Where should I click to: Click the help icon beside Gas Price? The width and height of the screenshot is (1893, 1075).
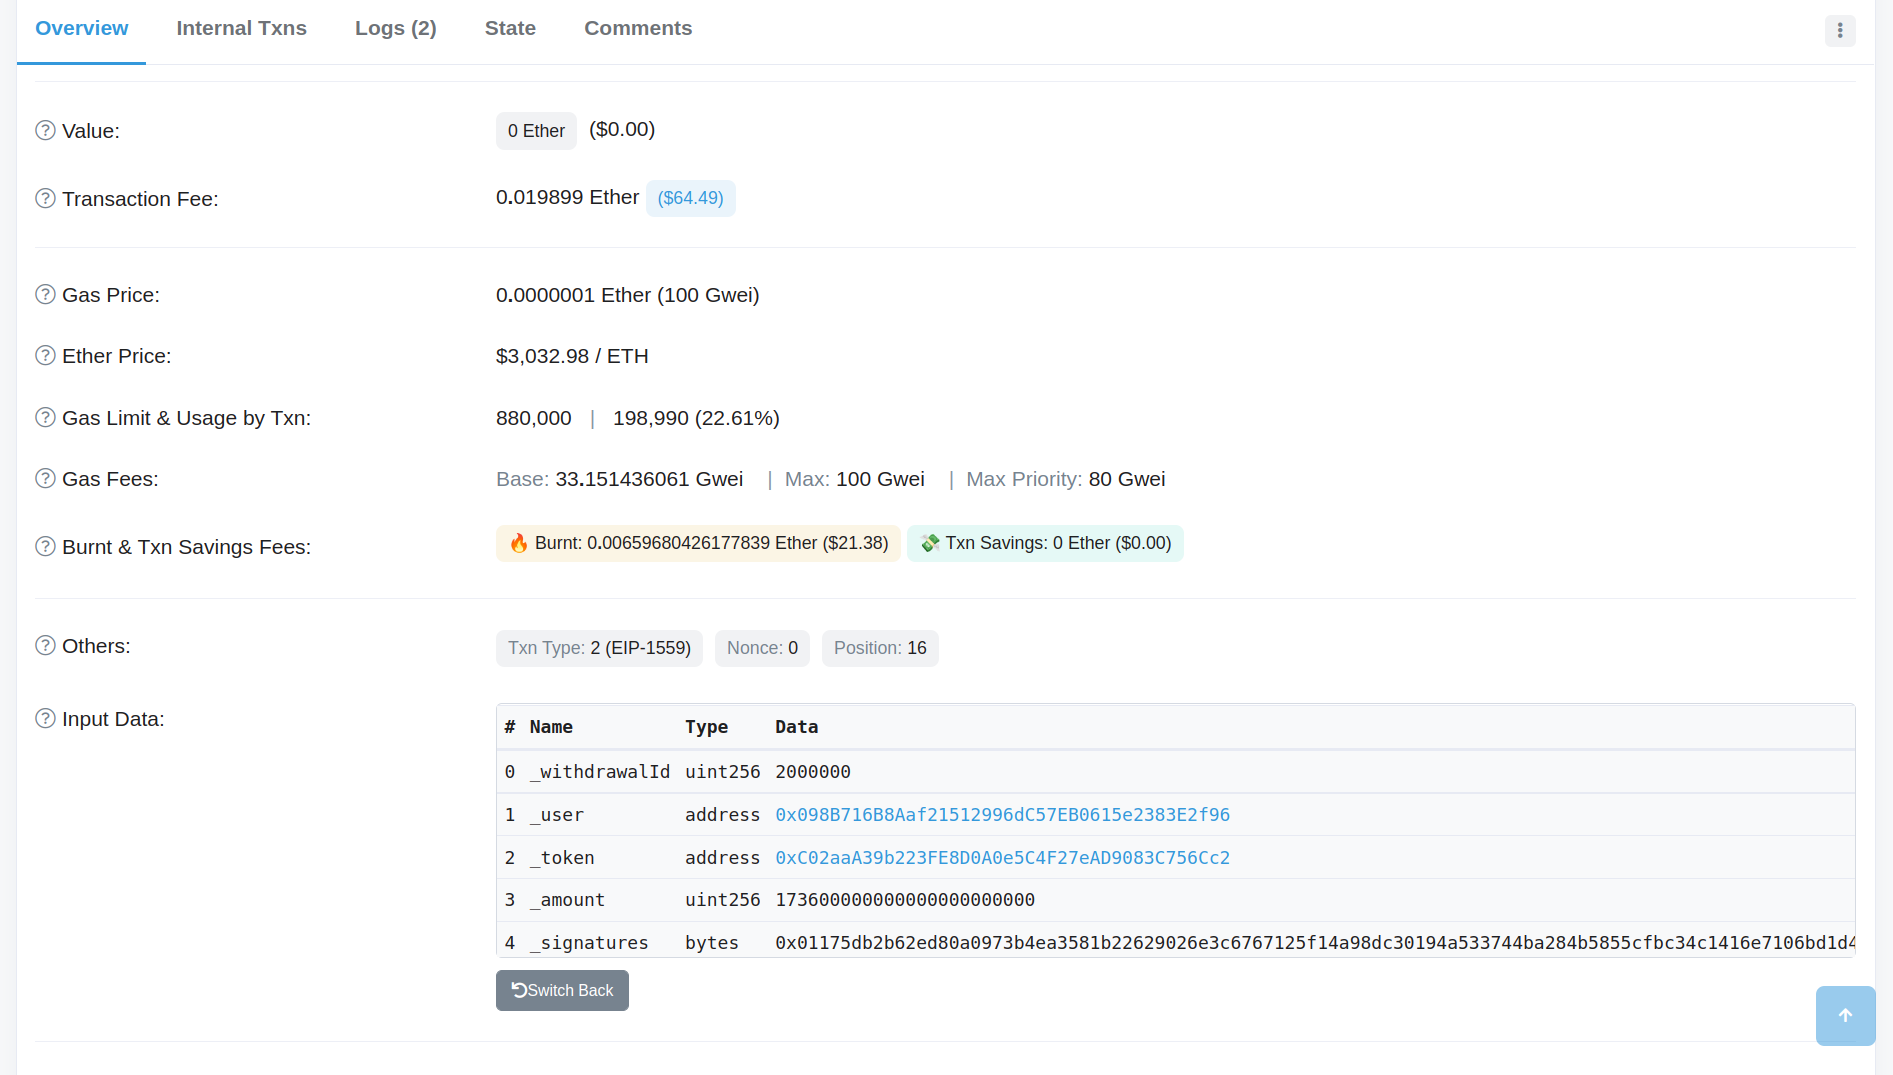(x=45, y=294)
